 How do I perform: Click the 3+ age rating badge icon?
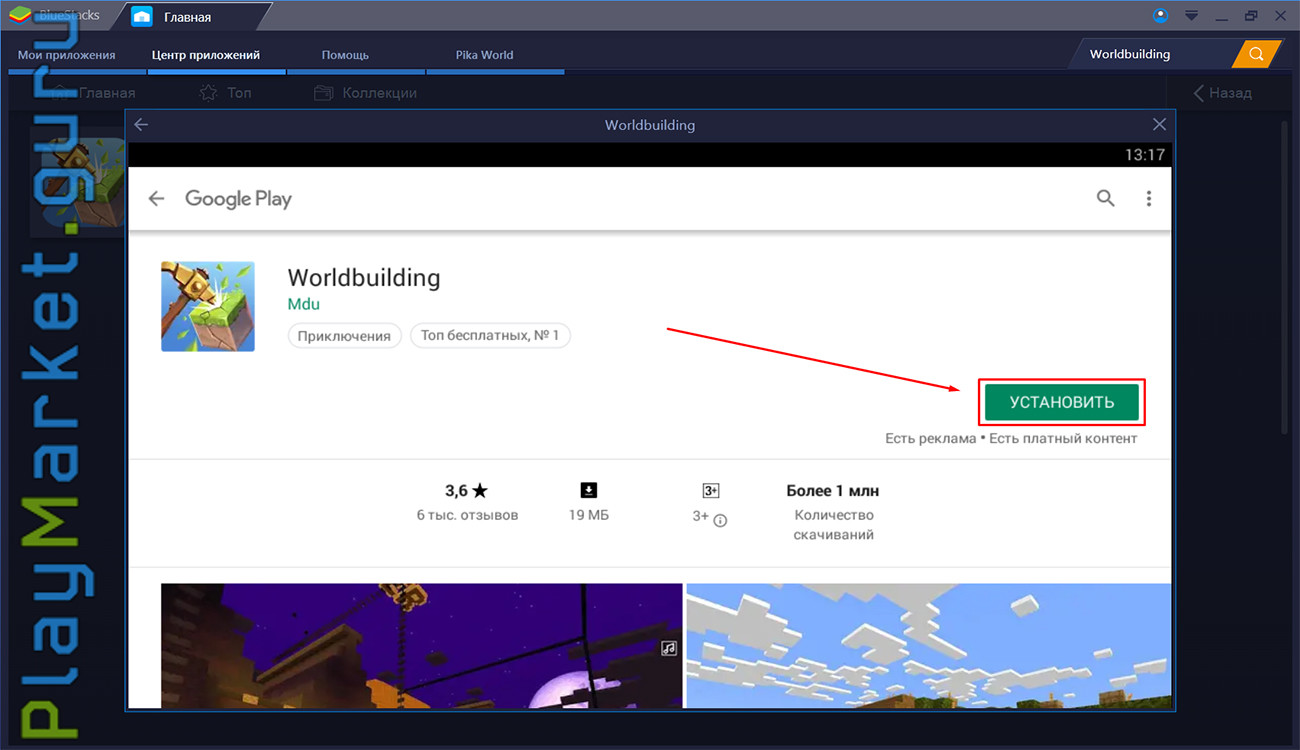(x=711, y=491)
